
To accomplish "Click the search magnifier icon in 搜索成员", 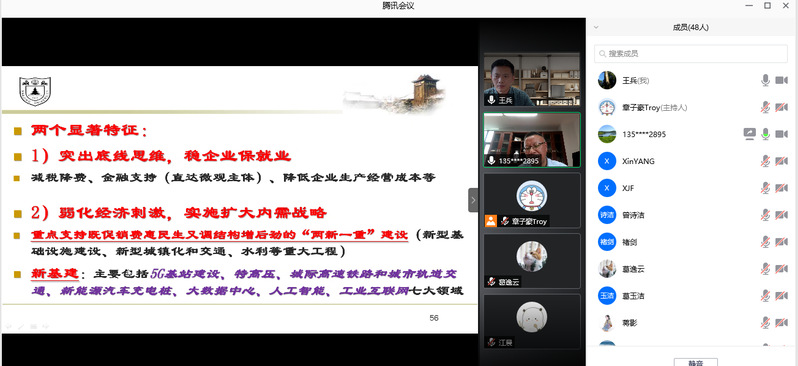I will [x=603, y=53].
